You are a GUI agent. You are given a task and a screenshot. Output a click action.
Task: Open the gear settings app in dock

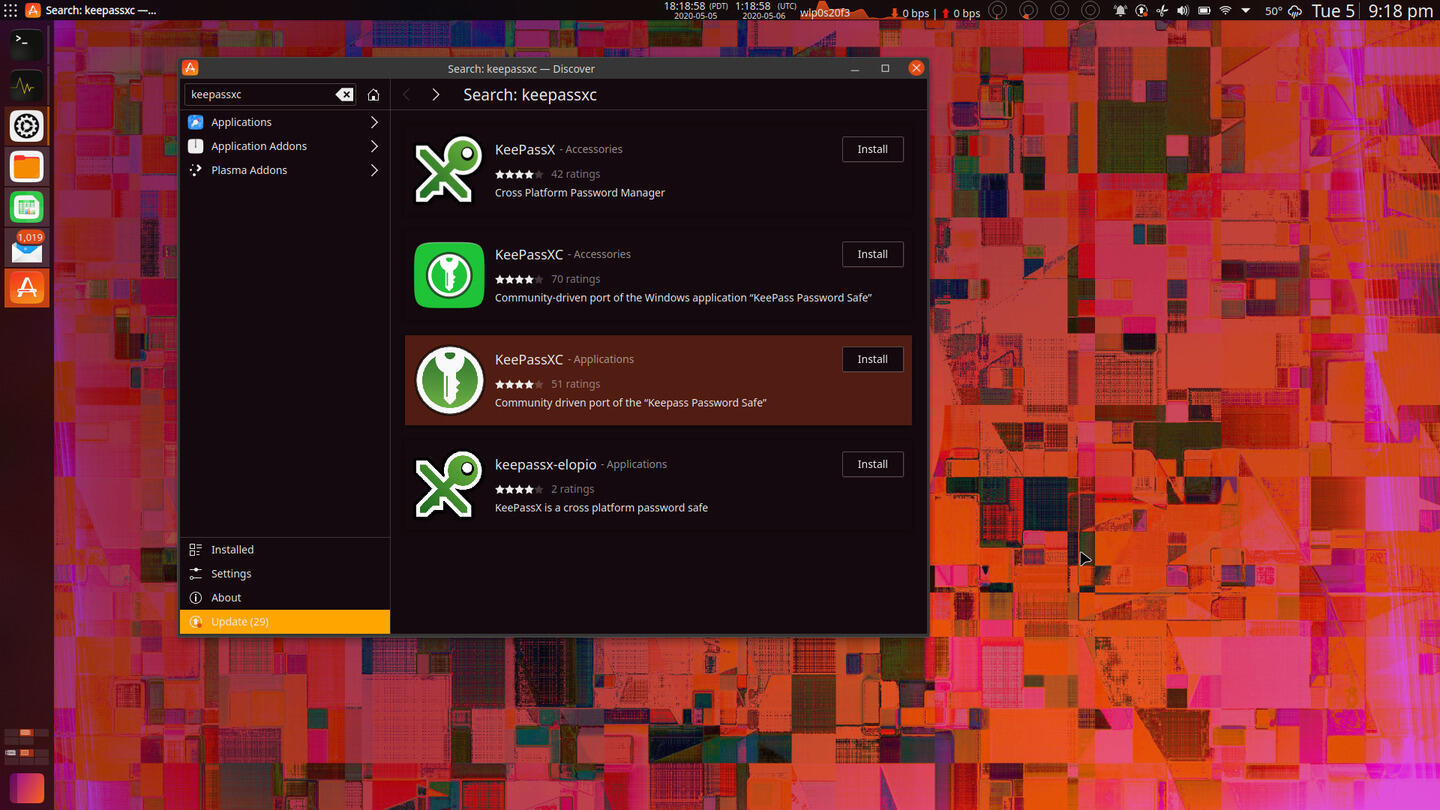click(x=26, y=126)
